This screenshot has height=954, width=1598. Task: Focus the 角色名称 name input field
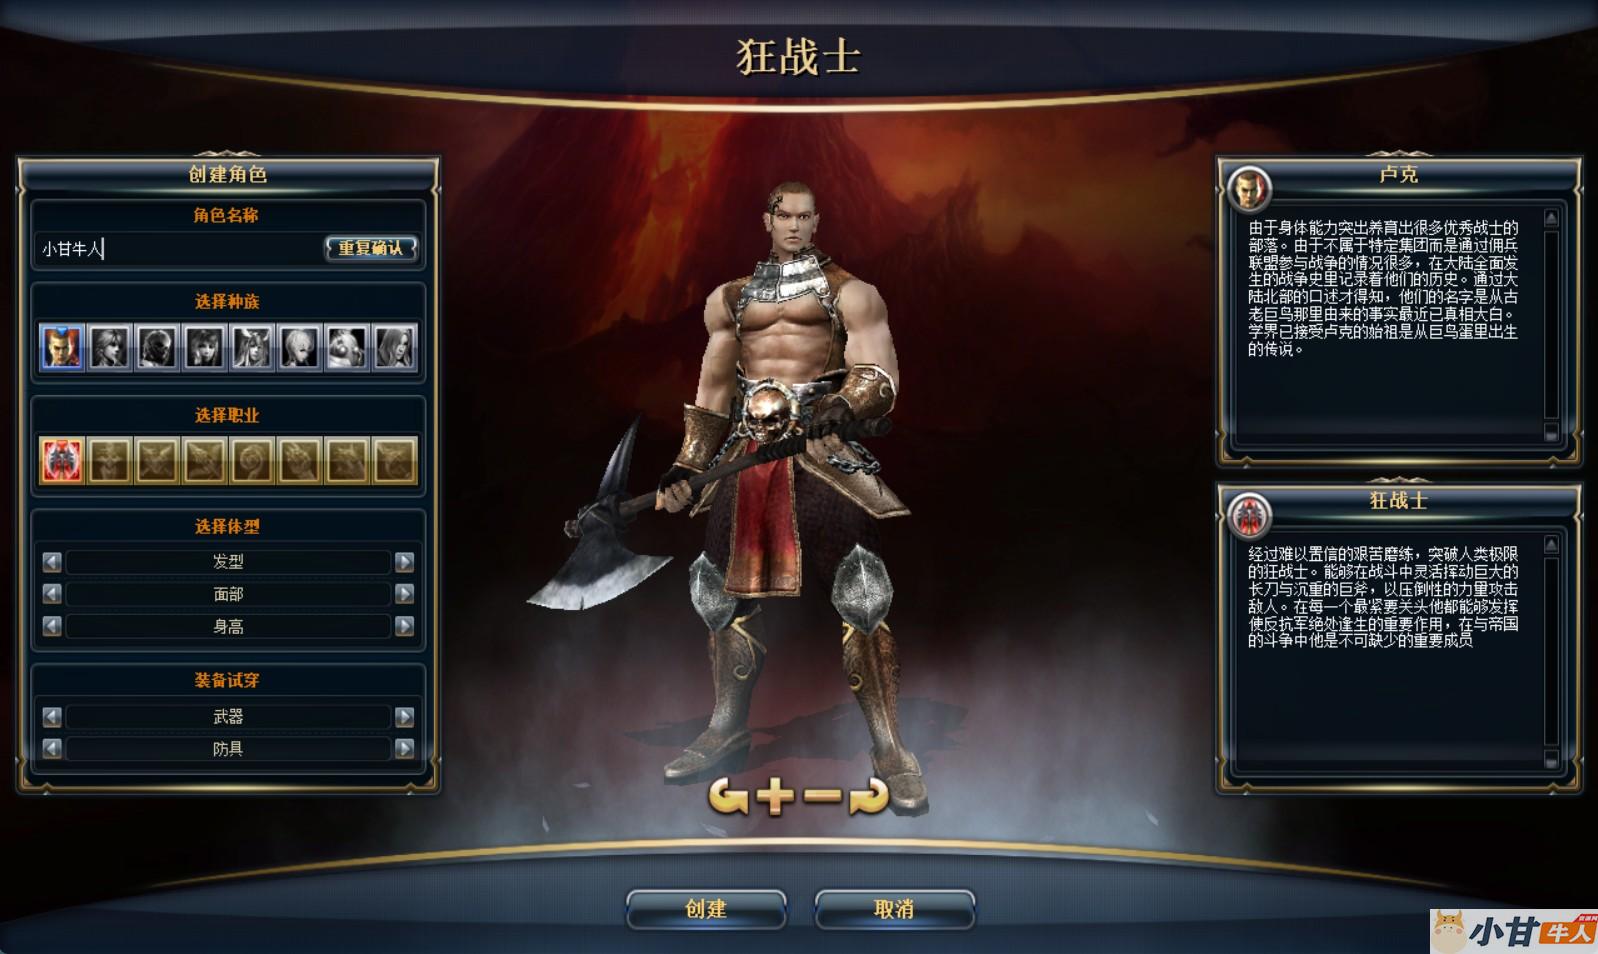tap(180, 248)
